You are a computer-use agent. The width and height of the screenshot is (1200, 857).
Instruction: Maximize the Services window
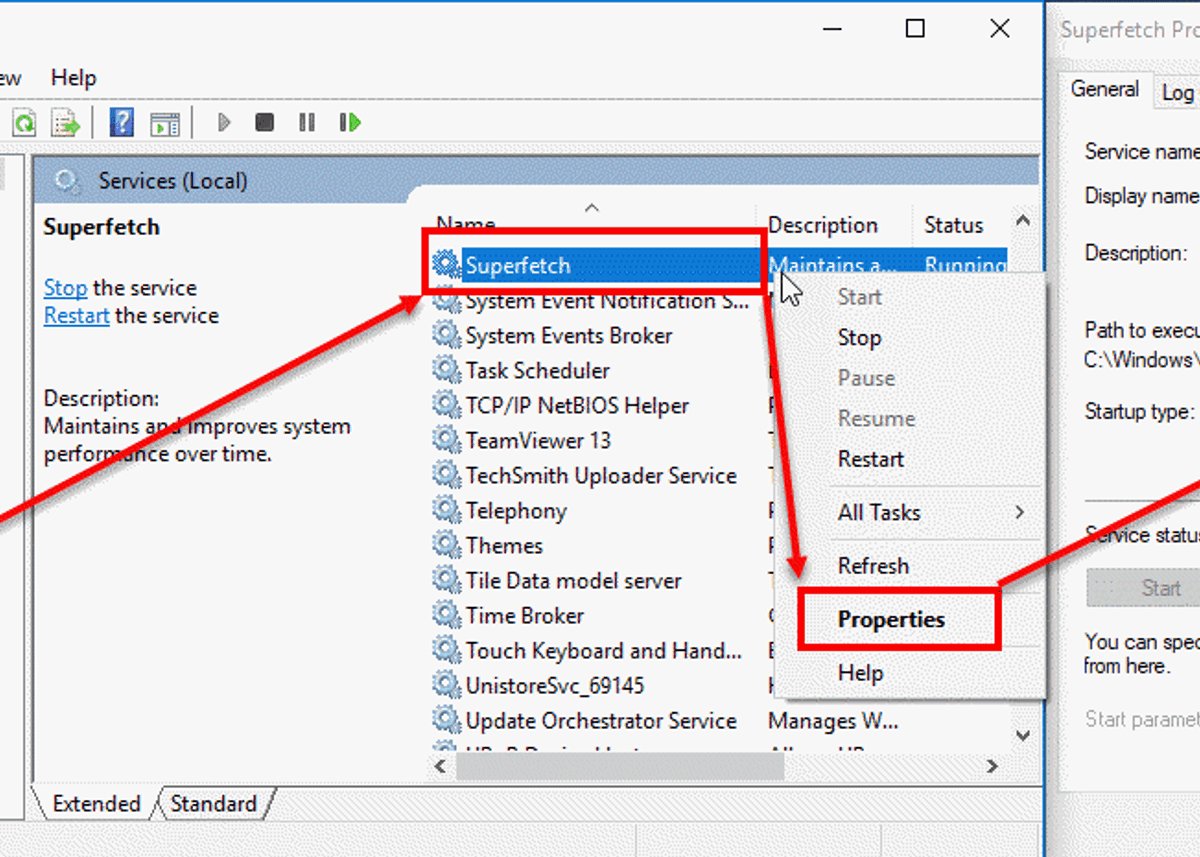tap(914, 29)
